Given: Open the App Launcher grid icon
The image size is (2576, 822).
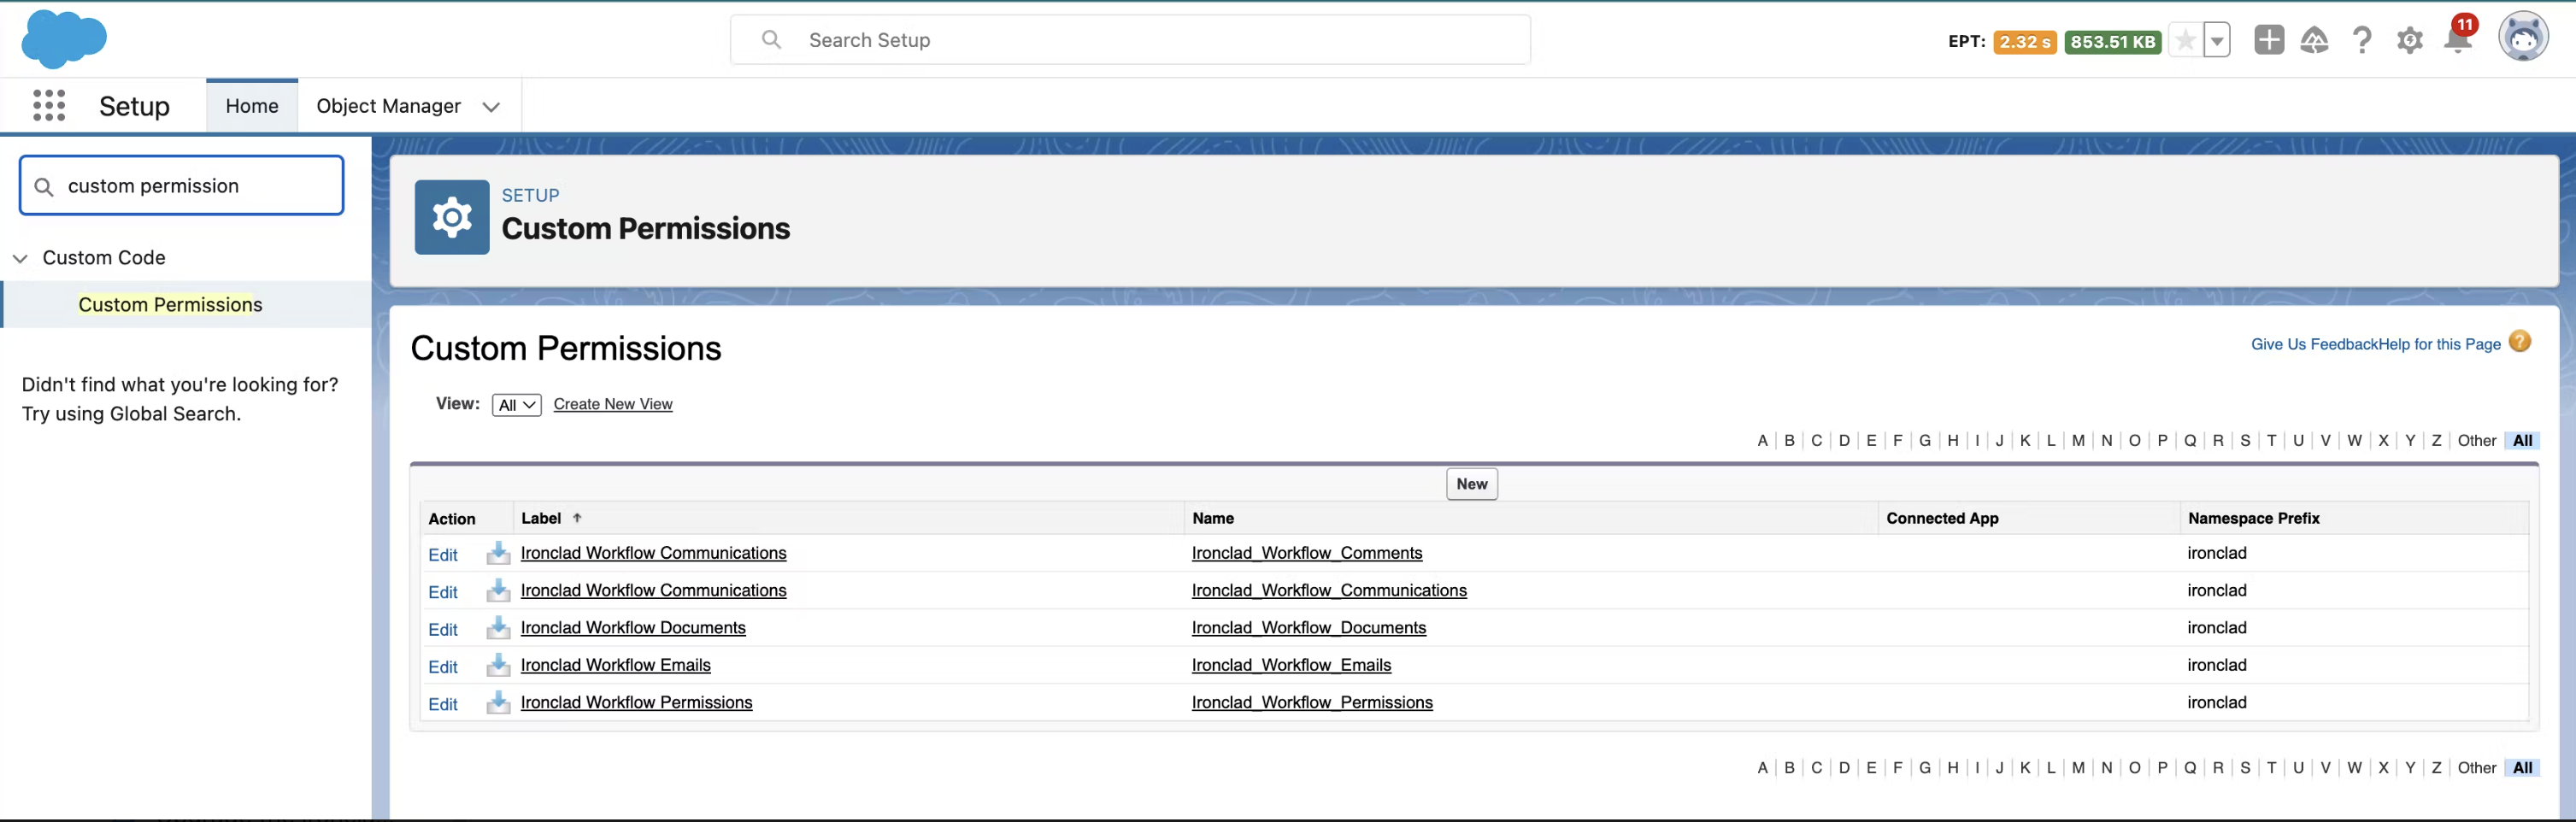Looking at the screenshot, I should (x=49, y=105).
